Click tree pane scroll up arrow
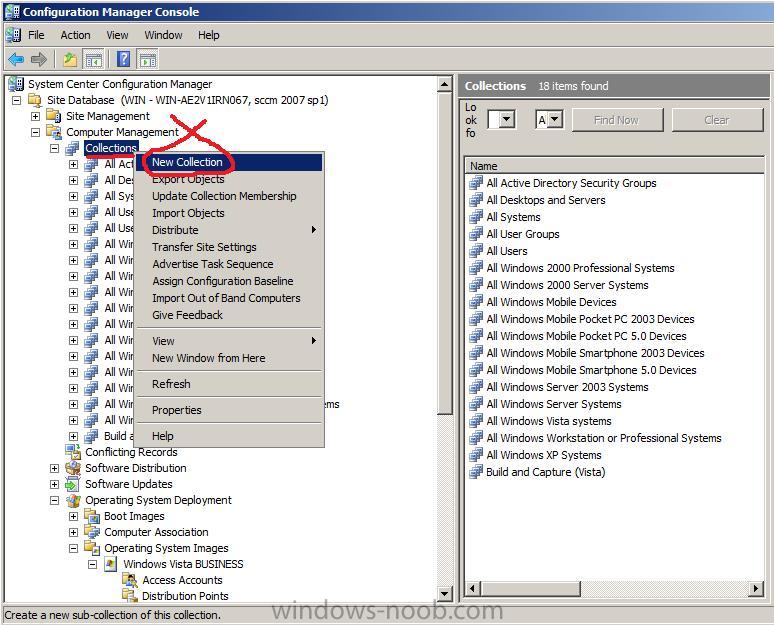 [445, 84]
